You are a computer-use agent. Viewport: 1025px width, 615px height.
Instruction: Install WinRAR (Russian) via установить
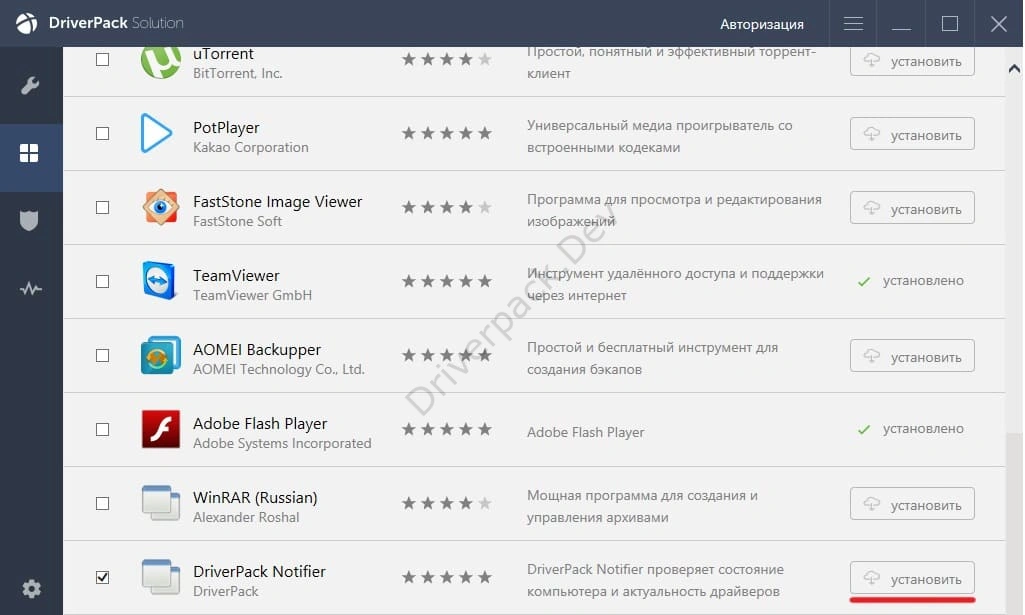click(x=912, y=504)
